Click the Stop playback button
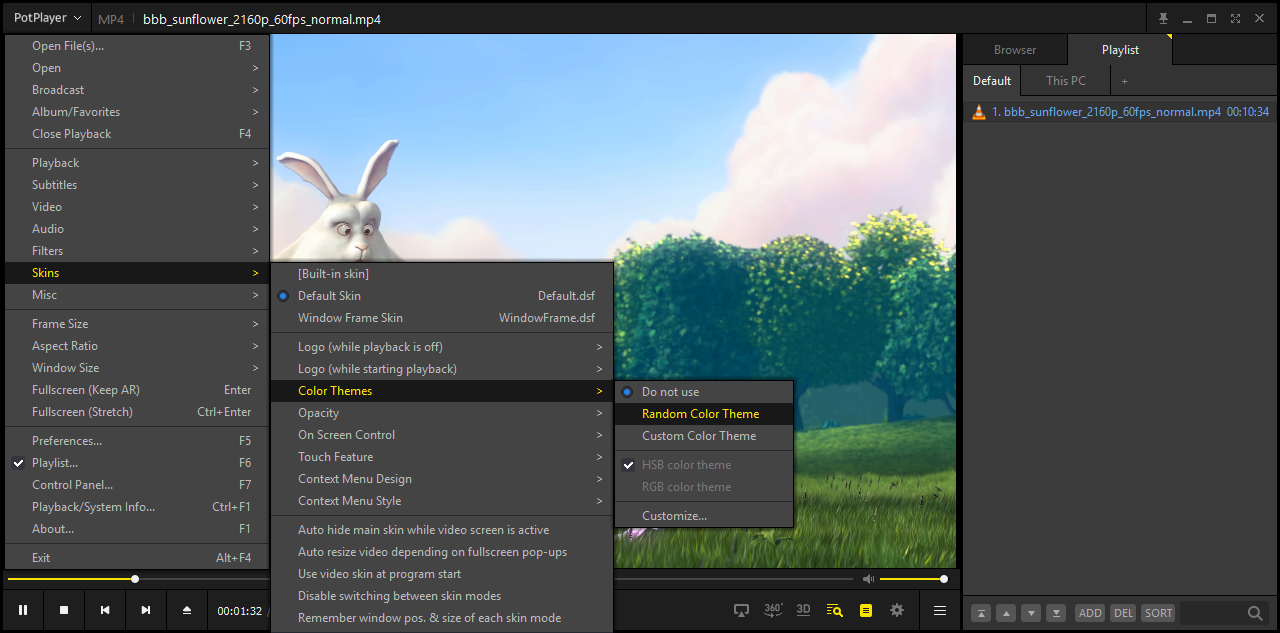This screenshot has height=633, width=1280. (64, 610)
